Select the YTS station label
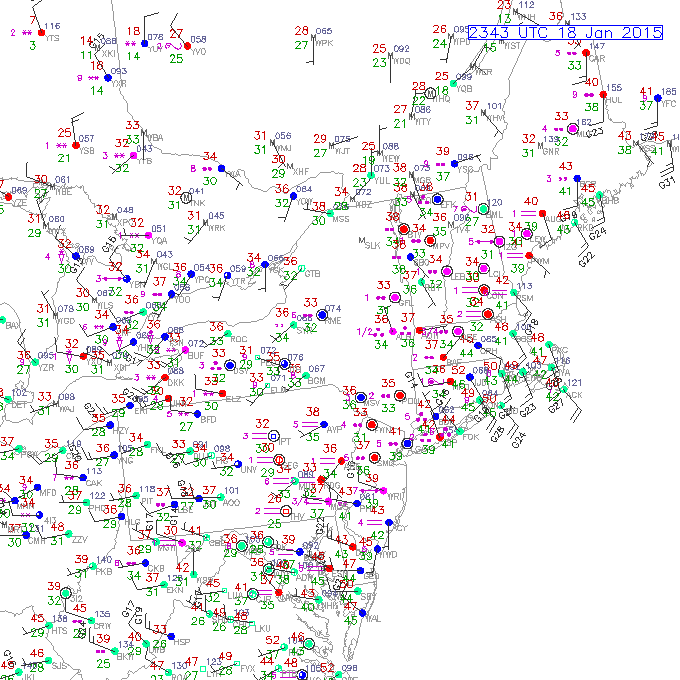Screen dimensions: 680x680 point(52,38)
